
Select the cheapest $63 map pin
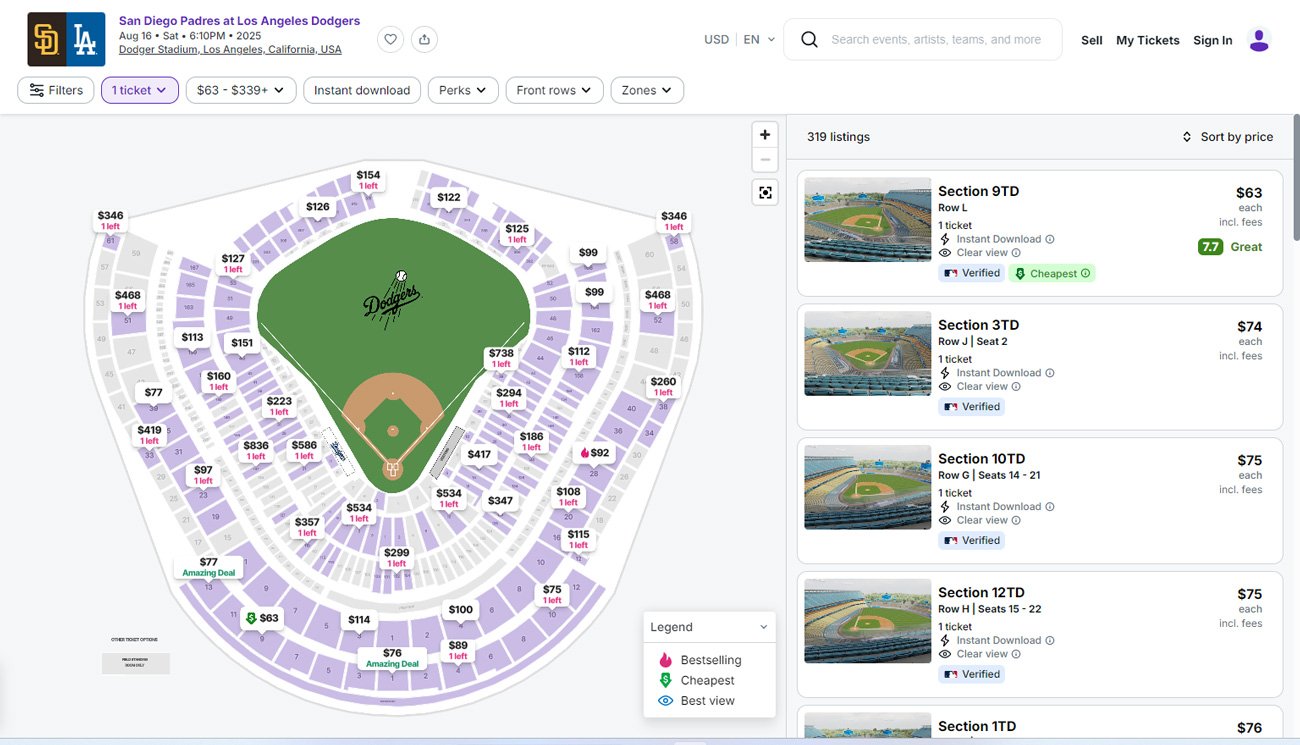[262, 618]
